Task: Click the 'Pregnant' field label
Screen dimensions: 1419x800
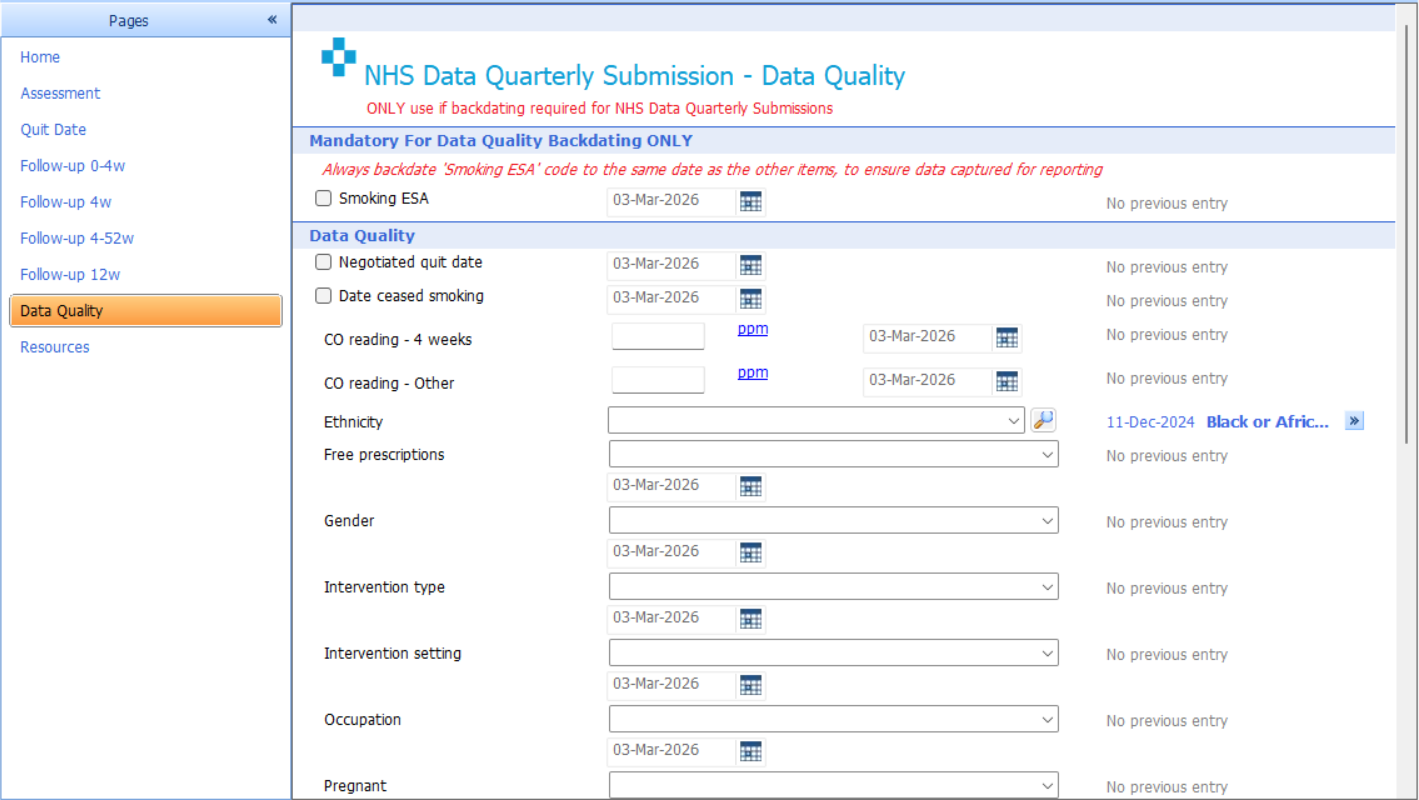Action: click(x=355, y=786)
